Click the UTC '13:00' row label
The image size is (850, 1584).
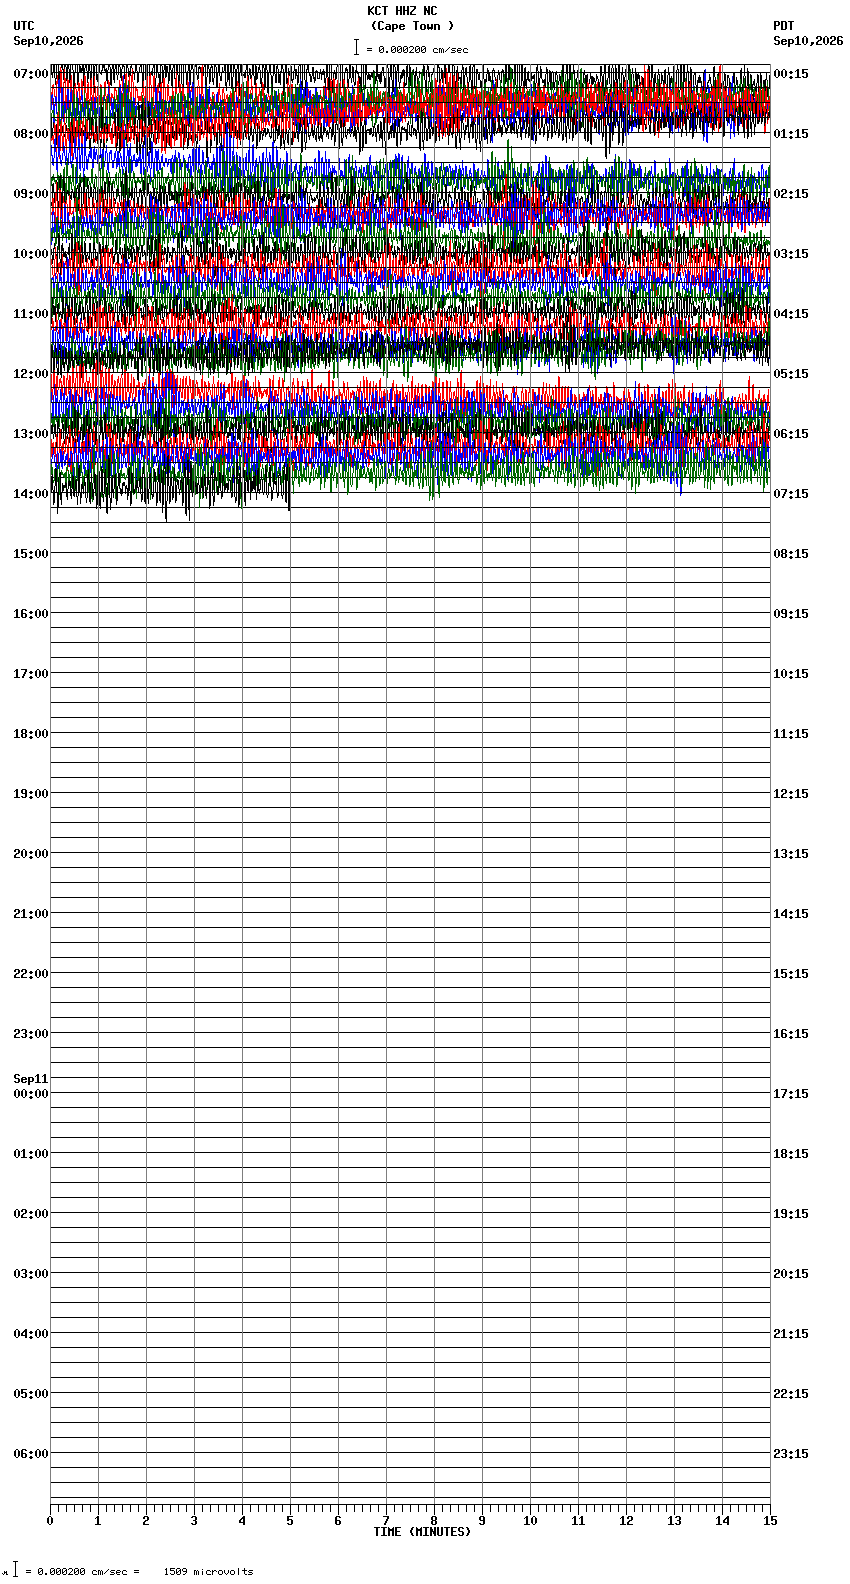coord(31,434)
